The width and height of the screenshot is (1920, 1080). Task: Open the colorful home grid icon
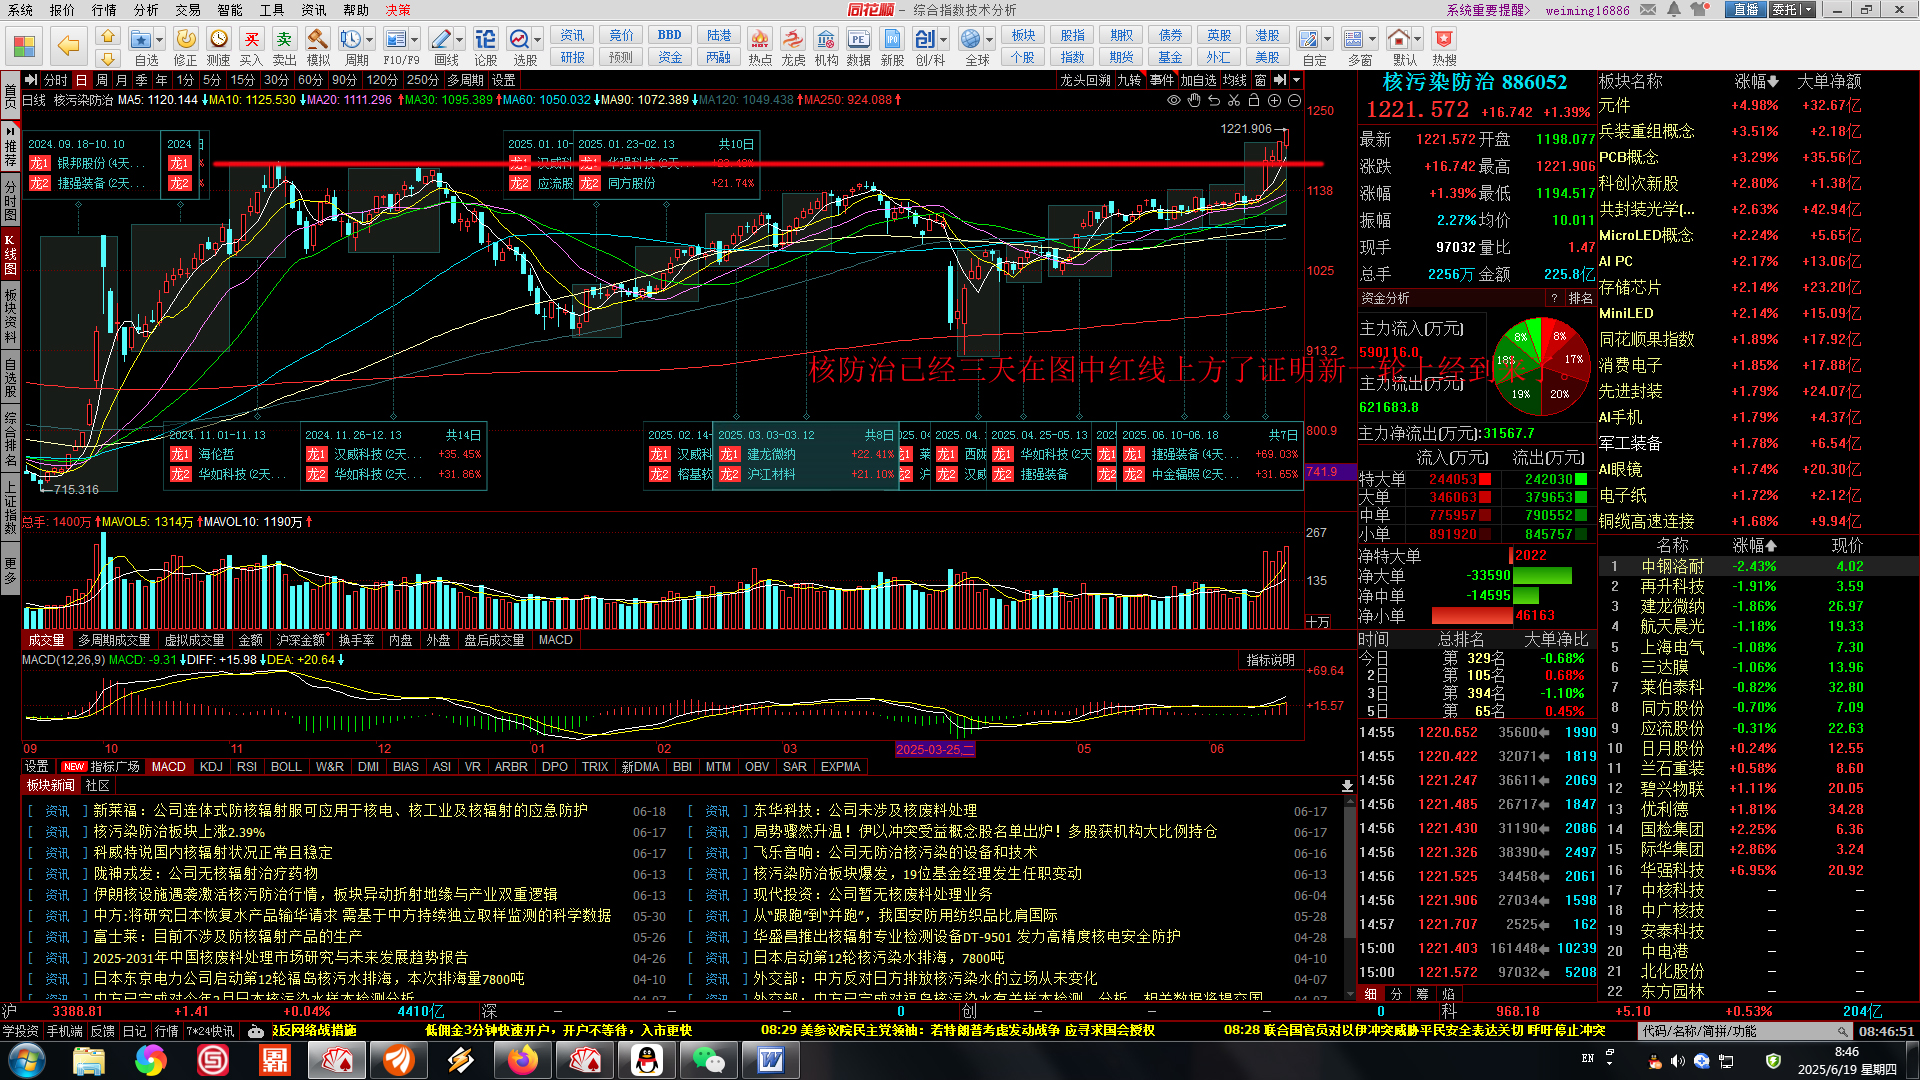25,46
